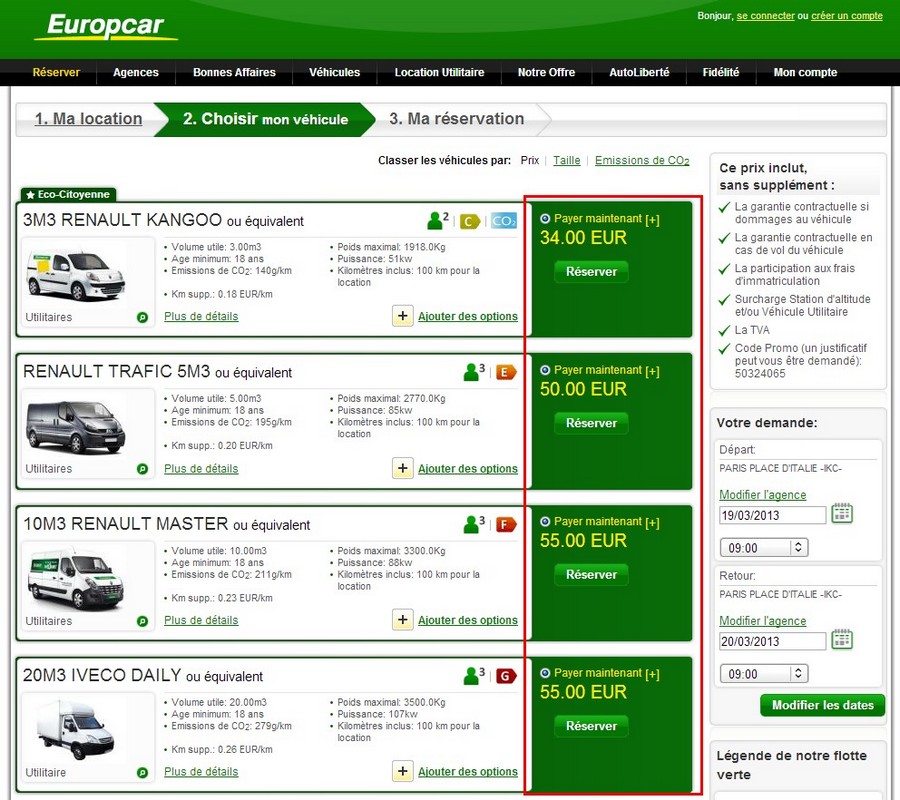Screen dimensions: 900x800
Task: Open Plus de détails for Kangoo
Action: pos(201,316)
